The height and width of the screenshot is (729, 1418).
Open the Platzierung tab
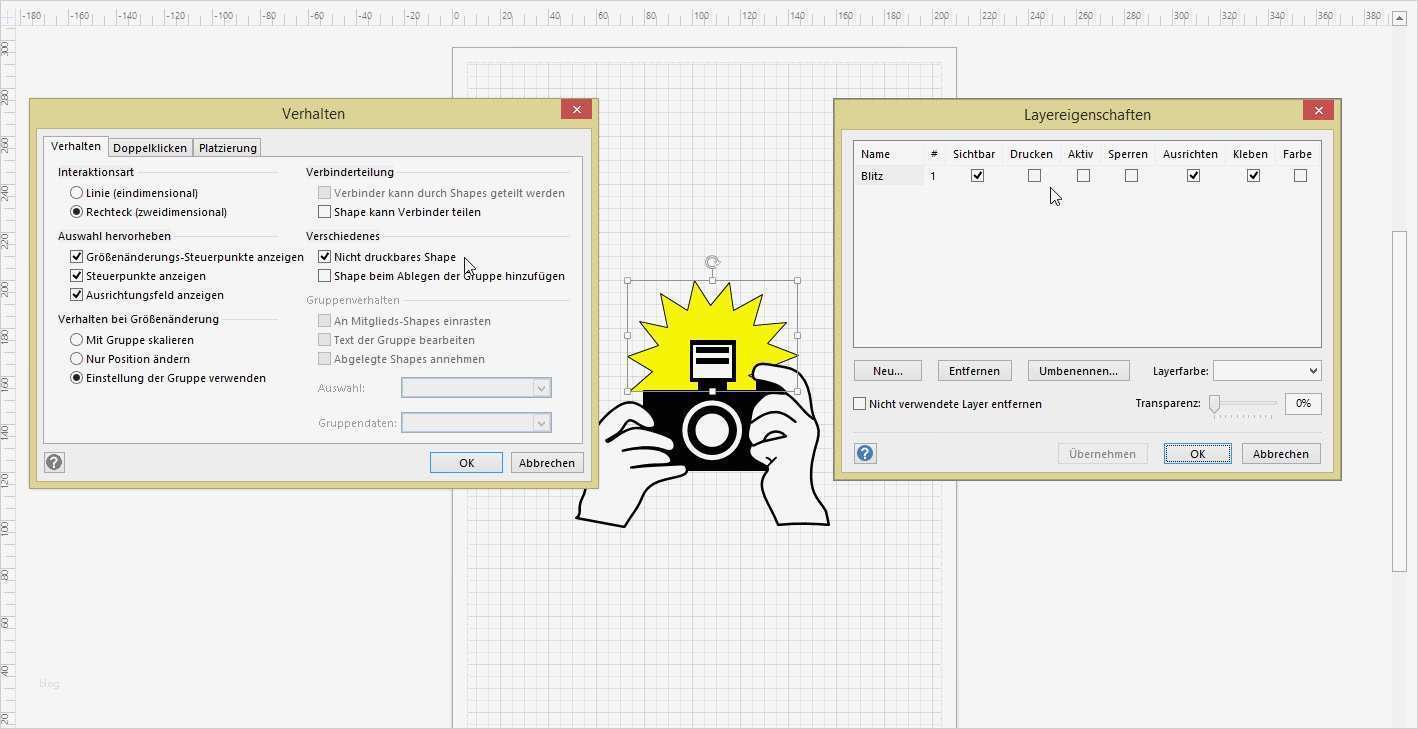click(227, 148)
